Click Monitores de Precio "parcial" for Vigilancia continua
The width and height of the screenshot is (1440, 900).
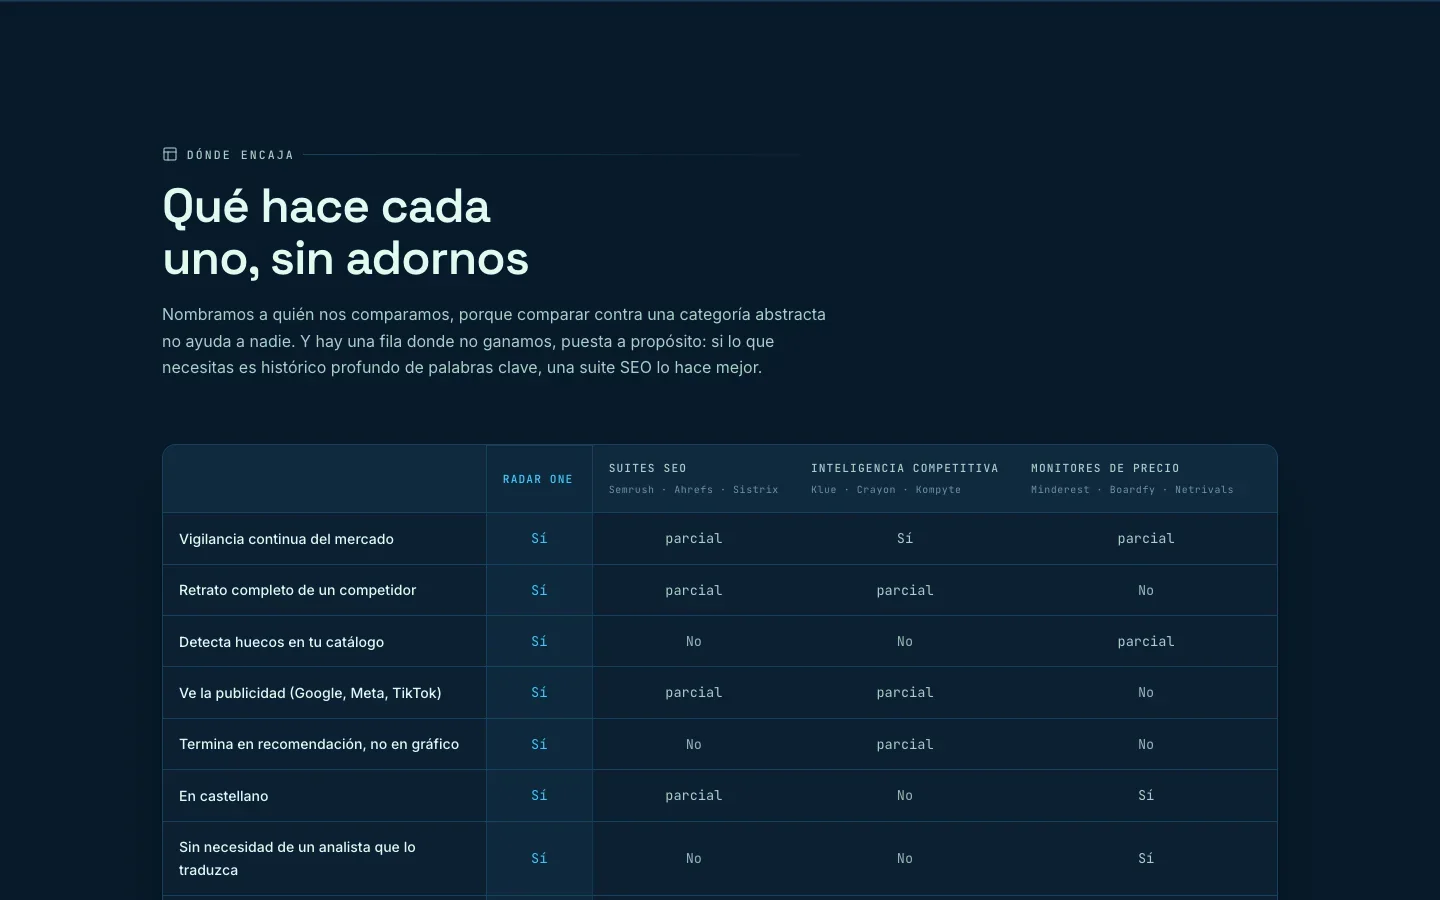pyautogui.click(x=1146, y=539)
